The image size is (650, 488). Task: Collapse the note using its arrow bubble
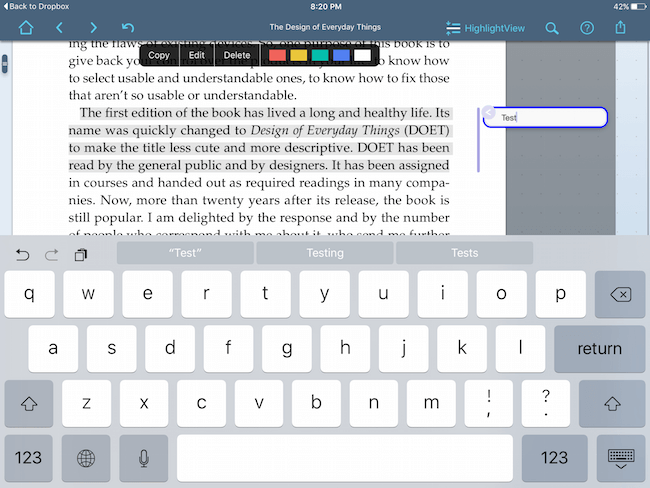pos(489,112)
